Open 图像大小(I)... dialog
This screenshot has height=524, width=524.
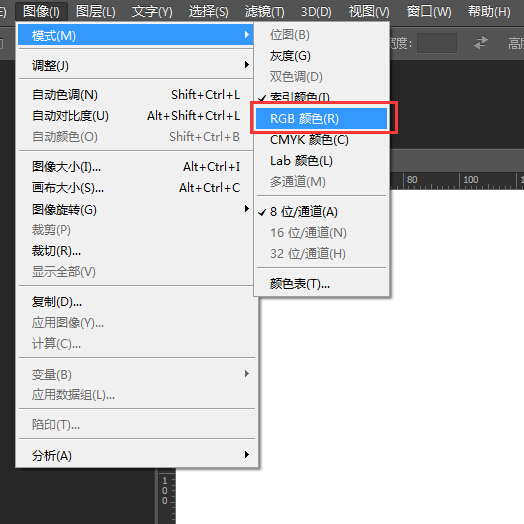[136, 166]
